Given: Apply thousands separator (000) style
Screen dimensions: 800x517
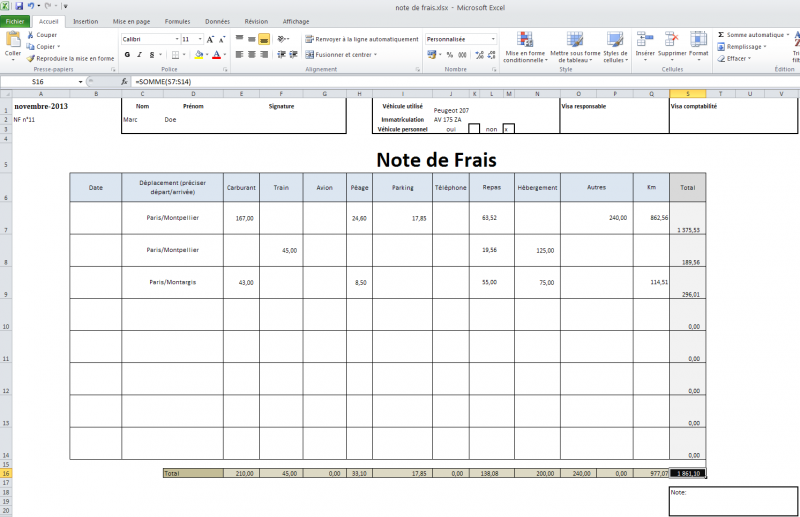Looking at the screenshot, I should [x=462, y=55].
